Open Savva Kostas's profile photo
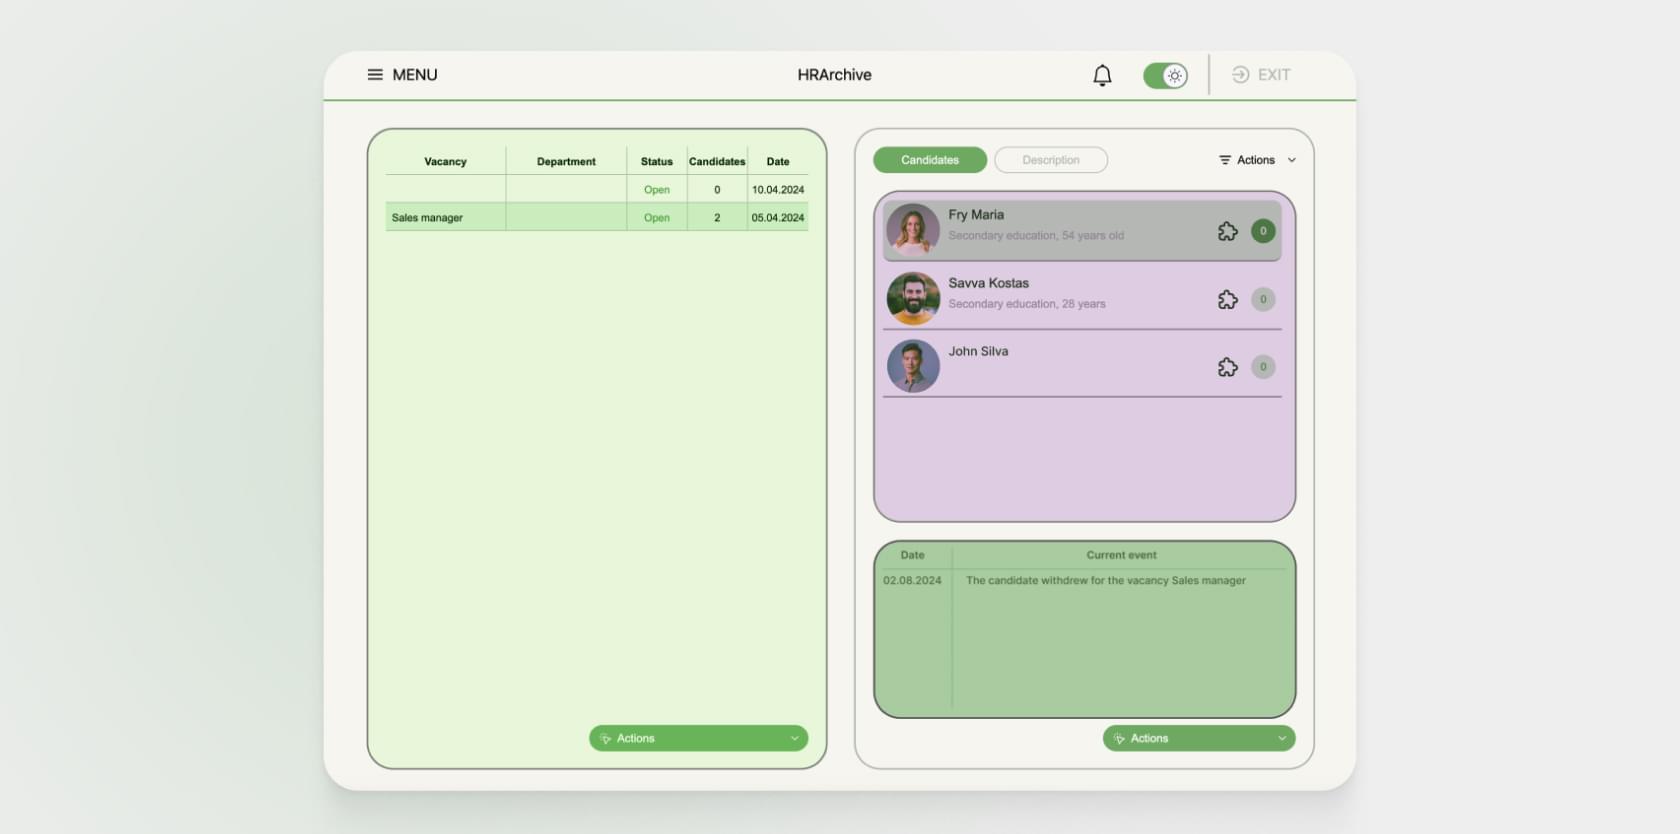 913,298
